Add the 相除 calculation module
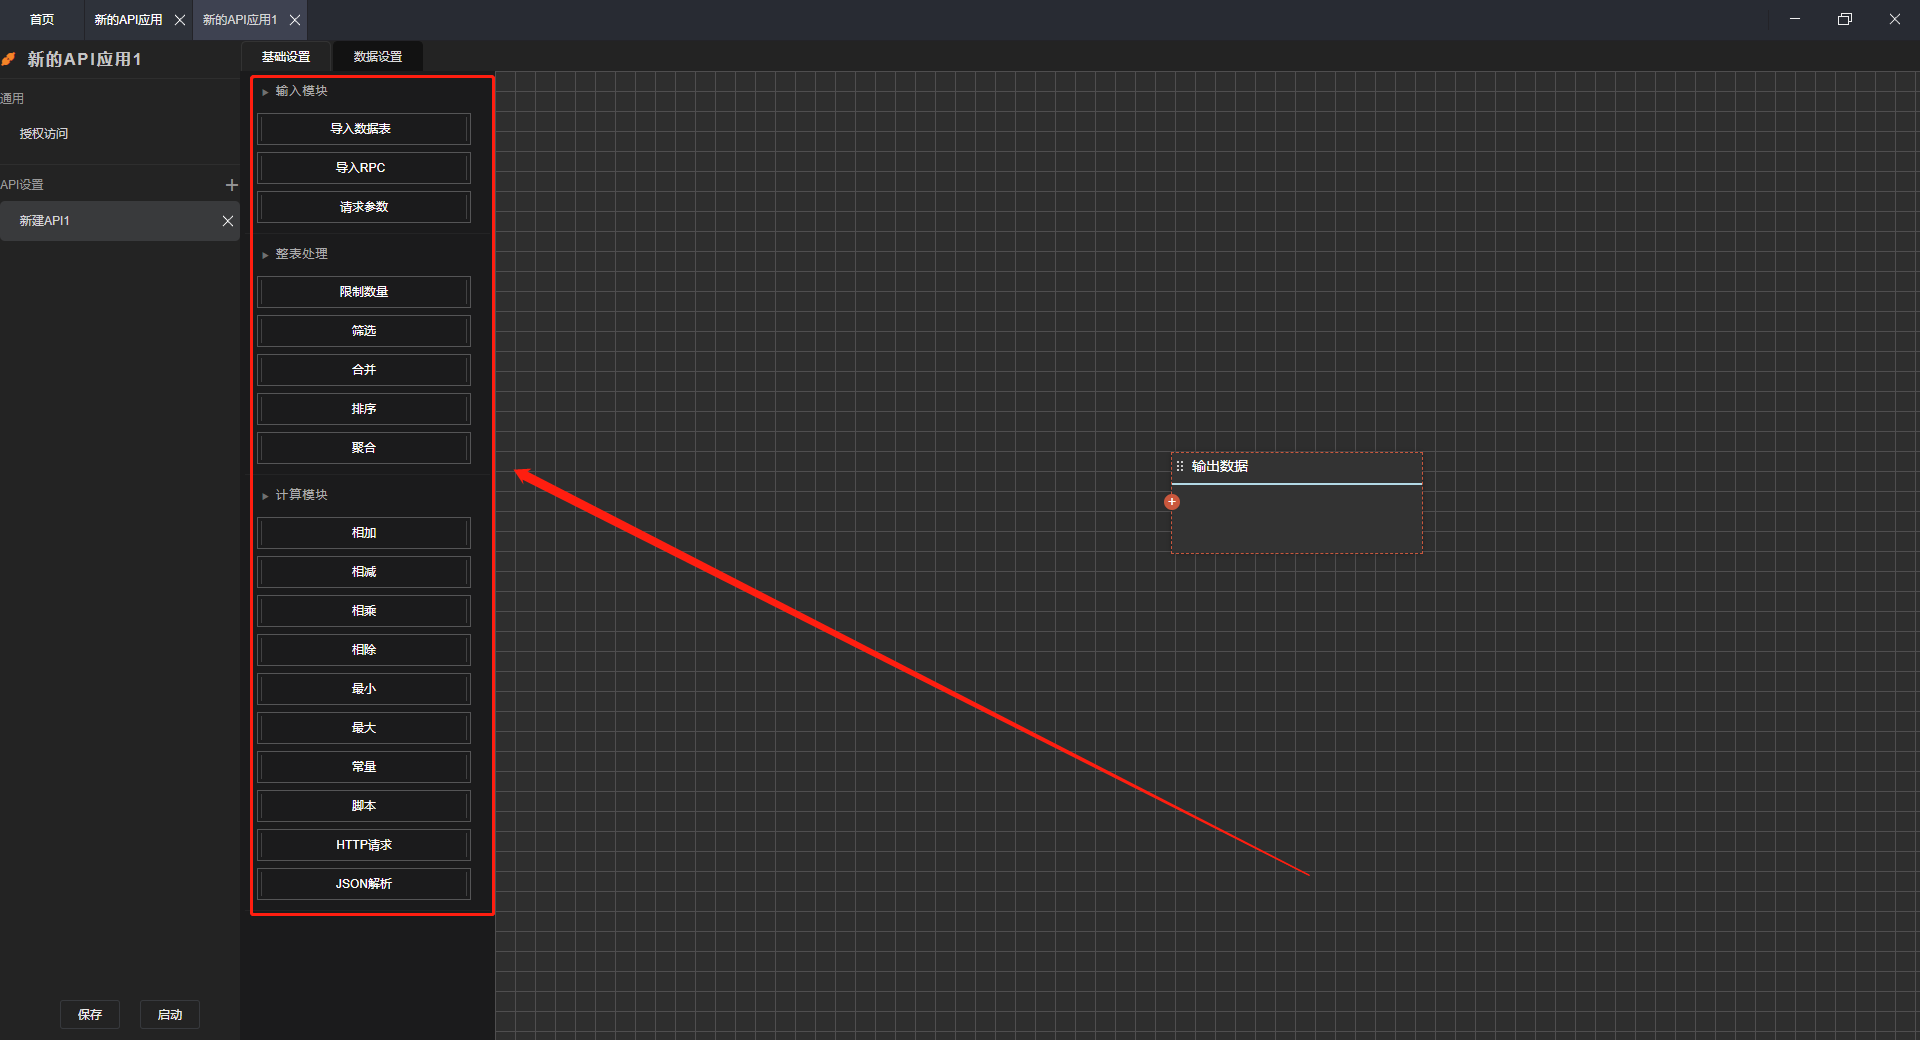 [x=364, y=650]
